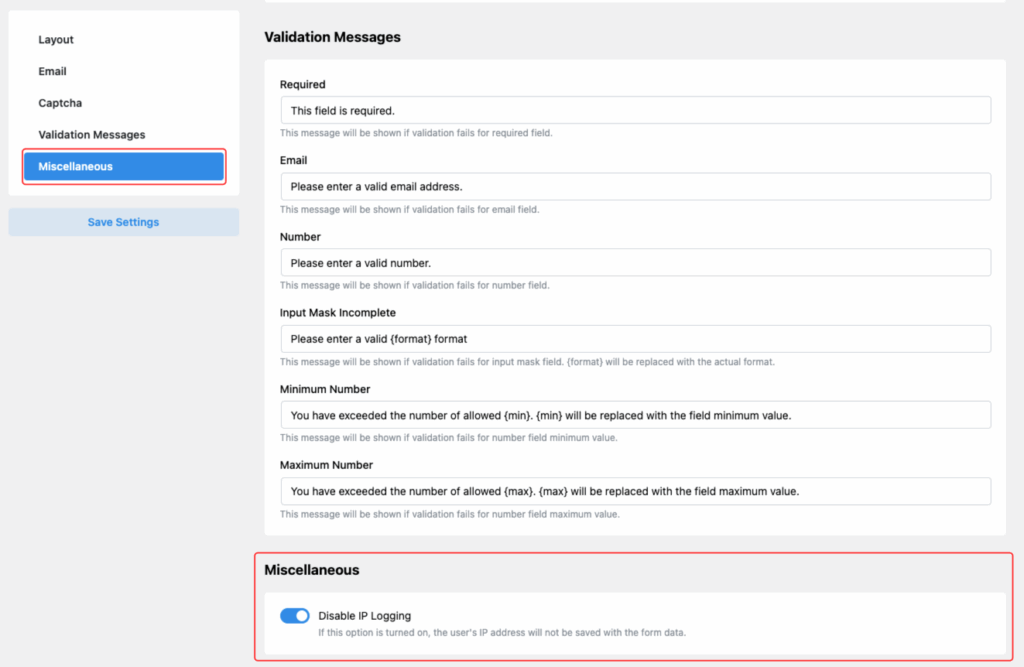1024x667 pixels.
Task: Jump to Validation Messages sidebar item
Action: 91,135
